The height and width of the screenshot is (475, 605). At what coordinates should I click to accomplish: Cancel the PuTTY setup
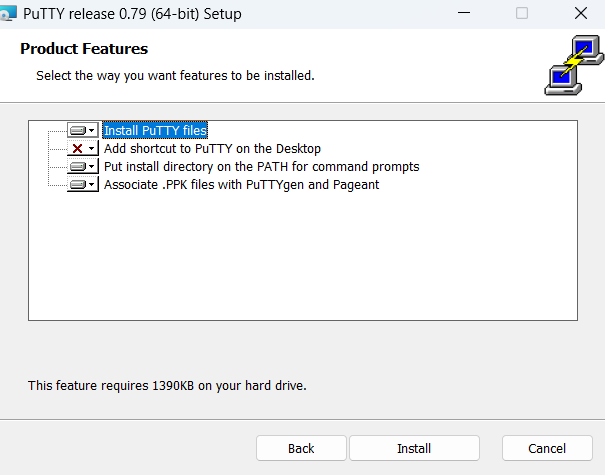click(547, 448)
